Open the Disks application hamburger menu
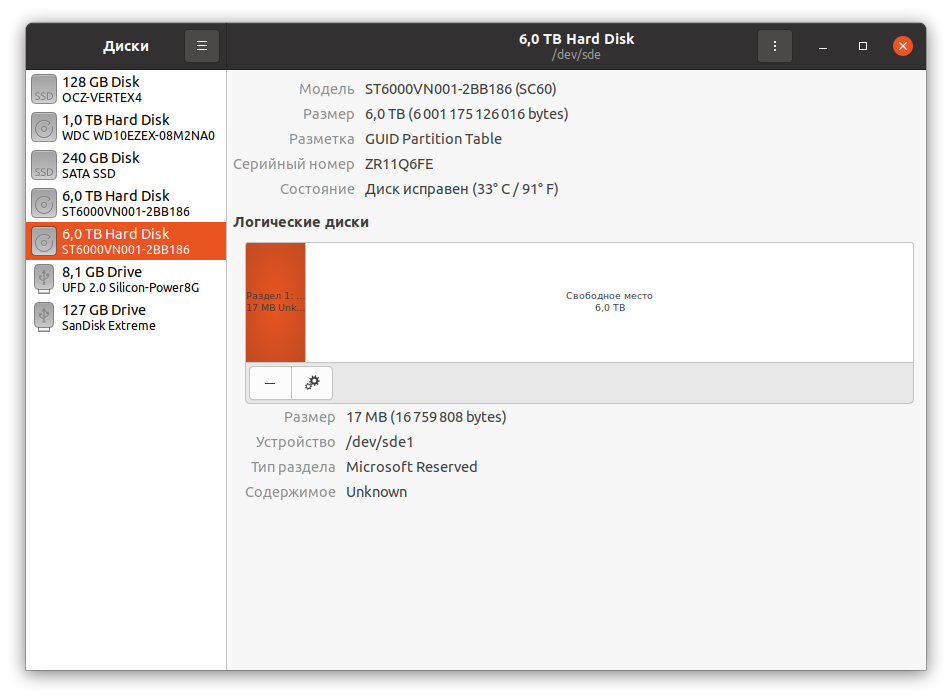The width and height of the screenshot is (952, 699). click(202, 46)
